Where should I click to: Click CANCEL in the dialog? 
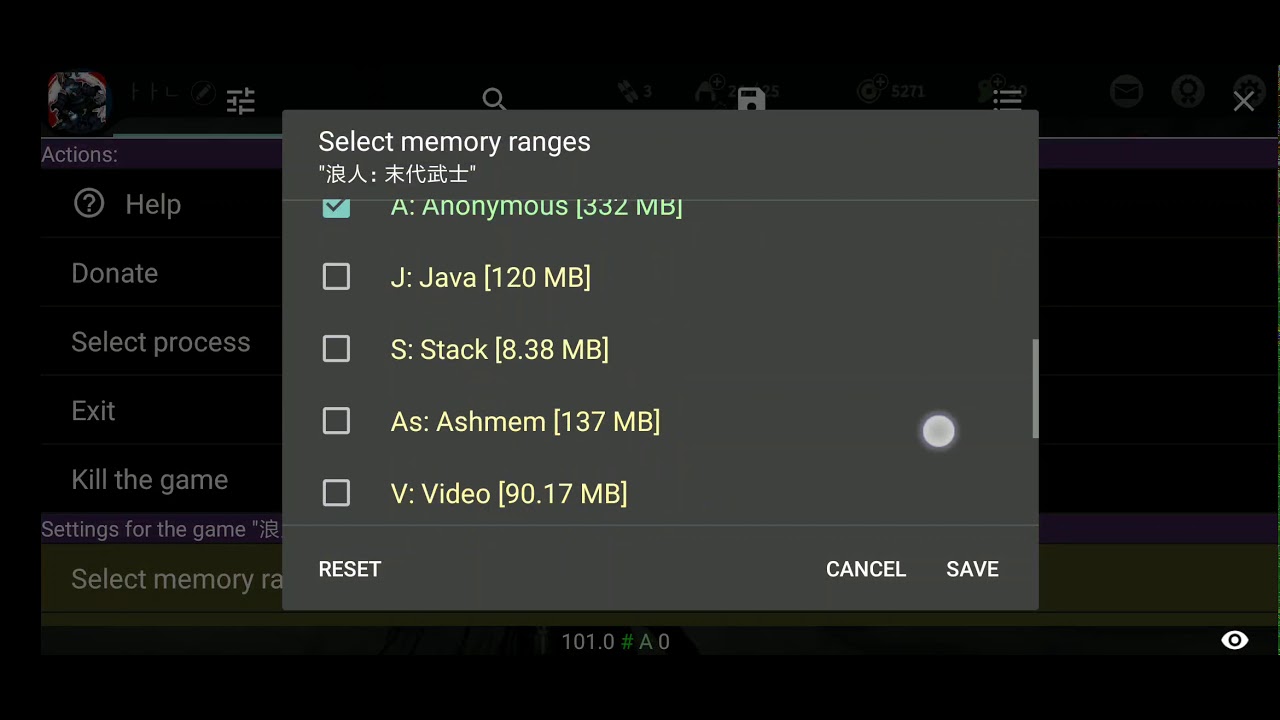865,569
